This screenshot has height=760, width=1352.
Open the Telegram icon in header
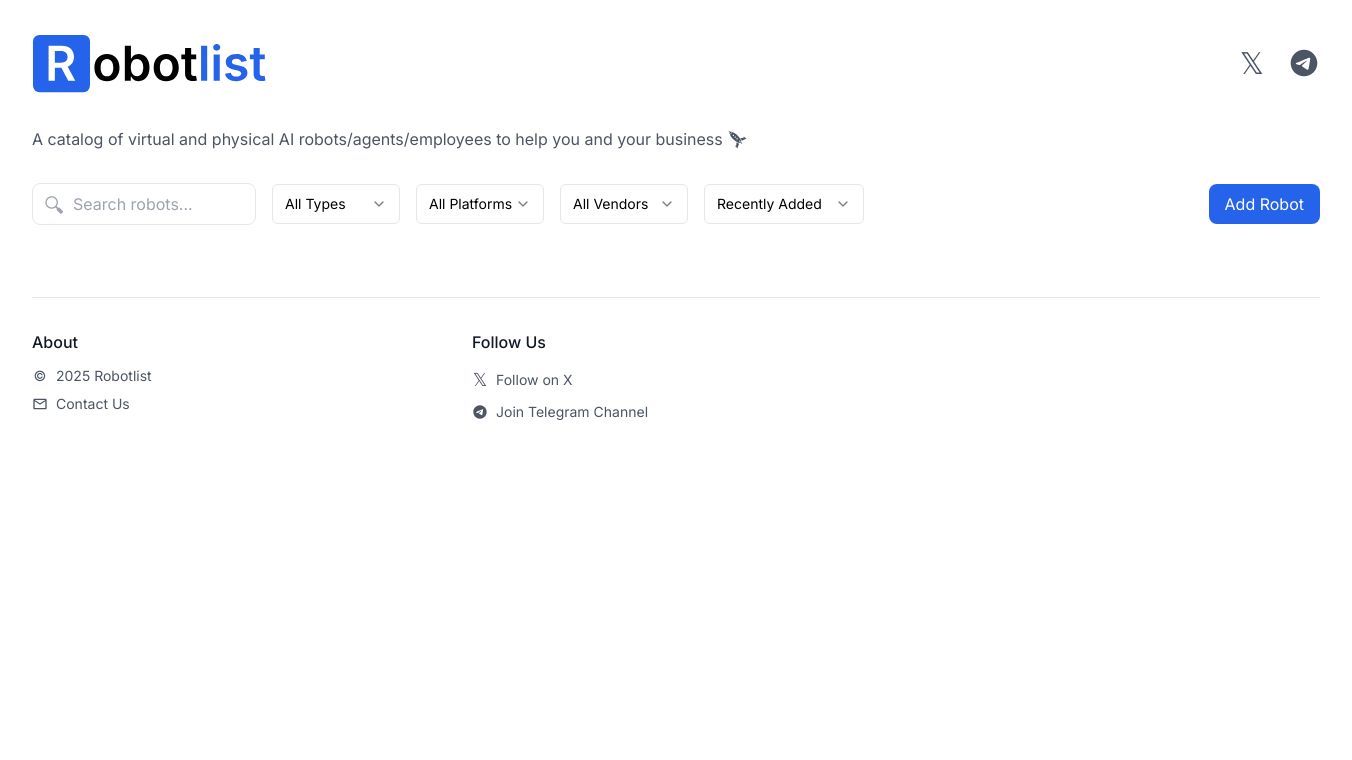1304,64
